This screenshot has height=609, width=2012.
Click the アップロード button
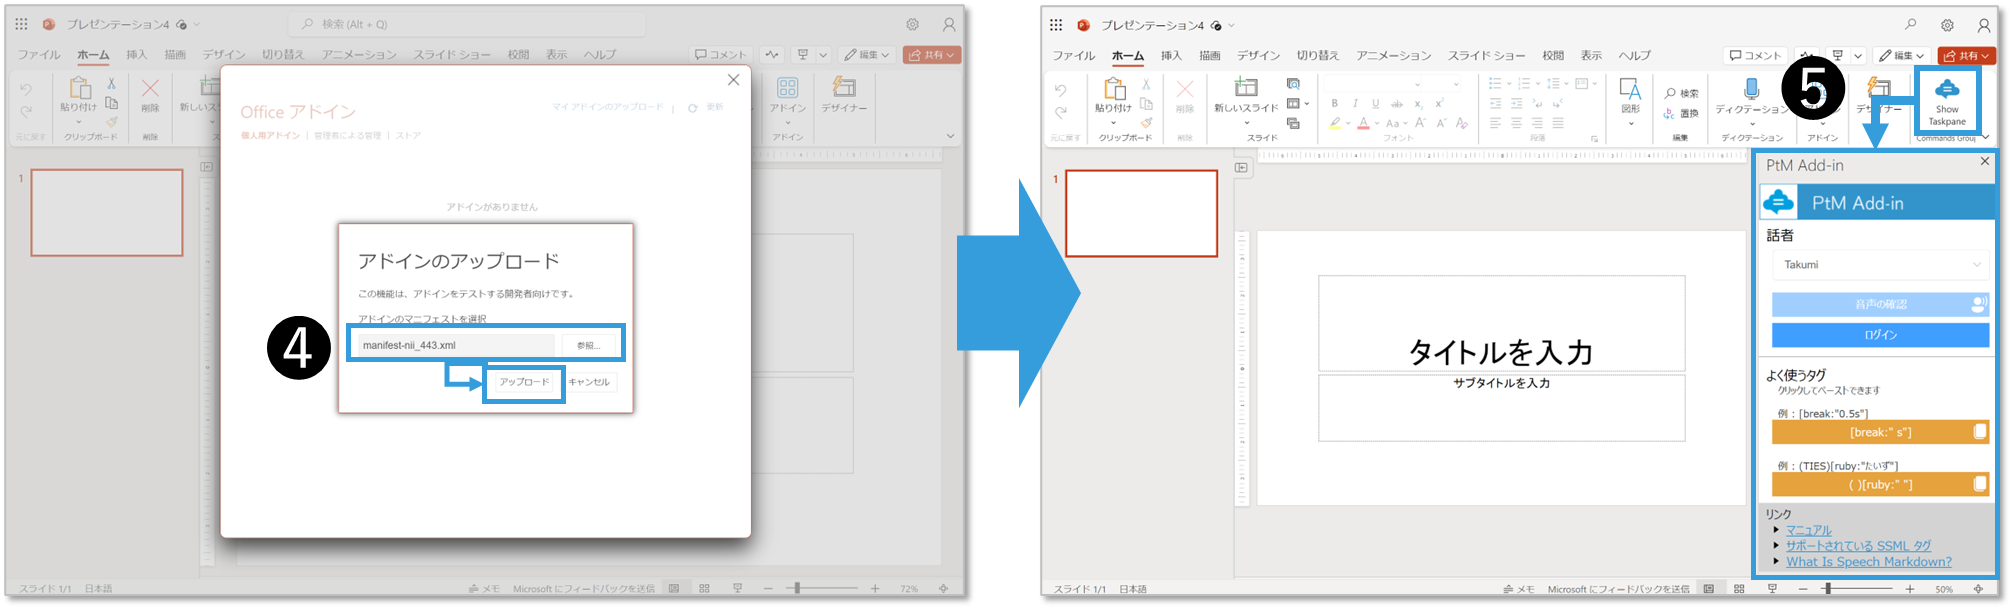(524, 382)
